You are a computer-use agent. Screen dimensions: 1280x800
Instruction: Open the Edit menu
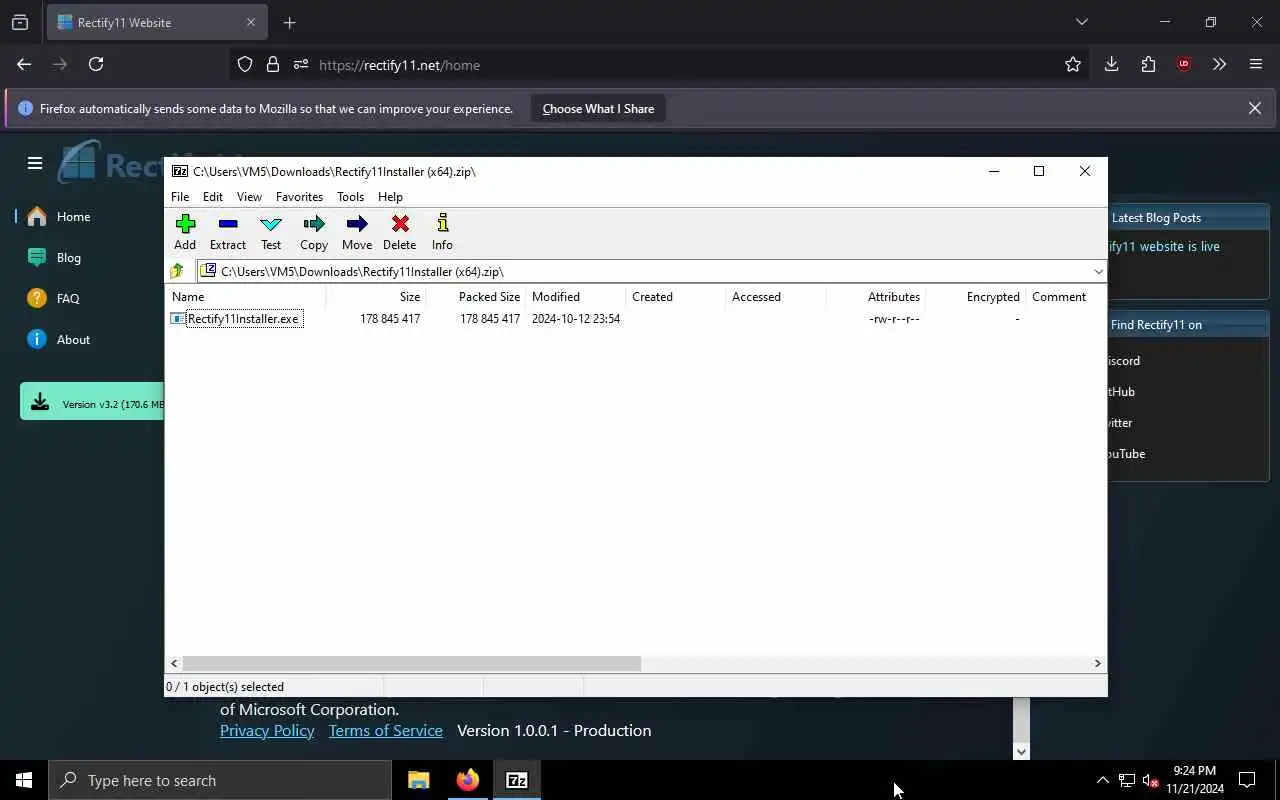[213, 197]
